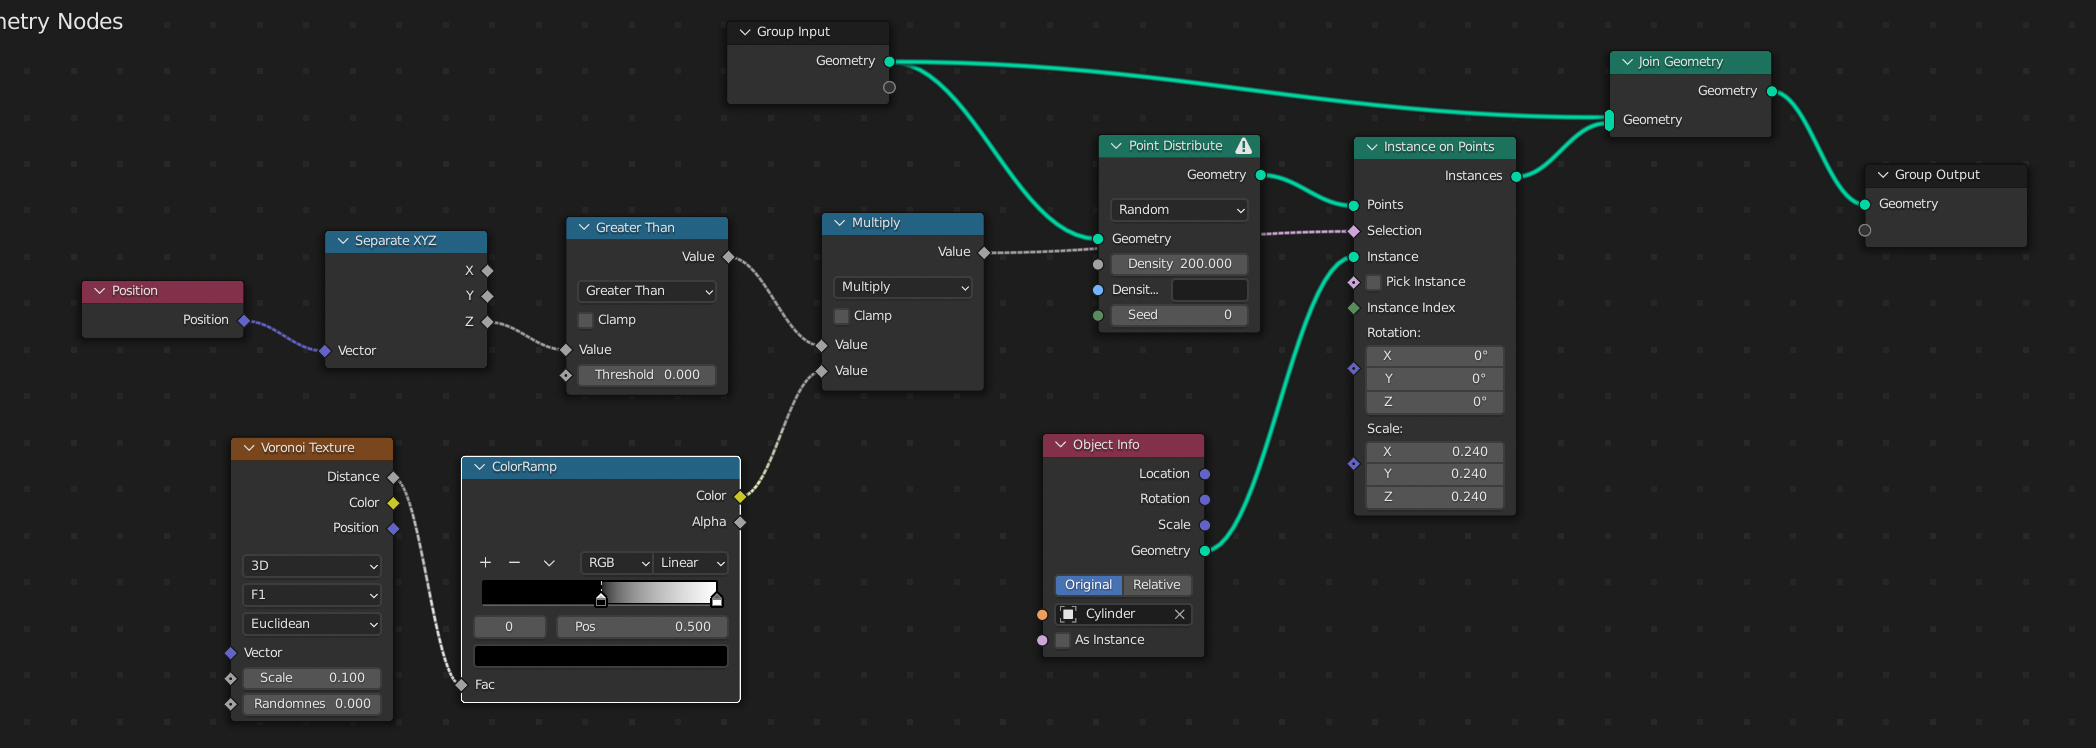Click the ColorRamp black color swatch
Viewport: 2096px width, 748px height.
[x=601, y=656]
